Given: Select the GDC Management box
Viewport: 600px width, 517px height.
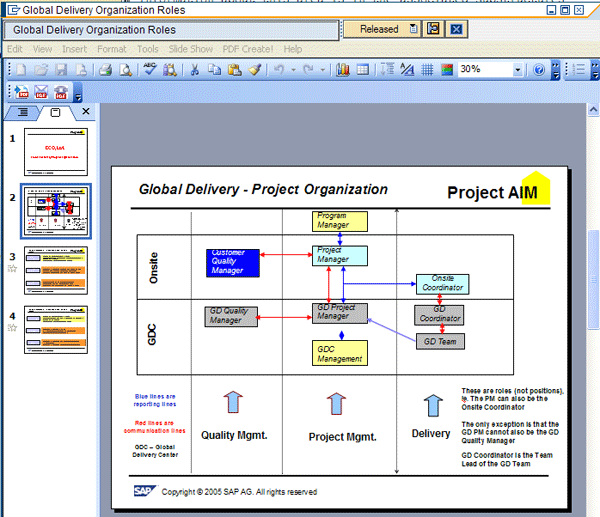Looking at the screenshot, I should click(x=340, y=353).
